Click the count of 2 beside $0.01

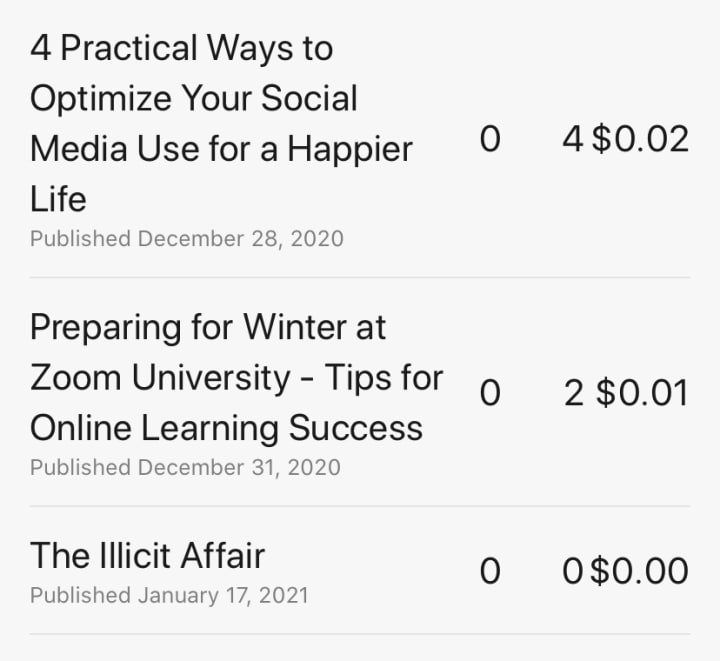click(x=573, y=393)
